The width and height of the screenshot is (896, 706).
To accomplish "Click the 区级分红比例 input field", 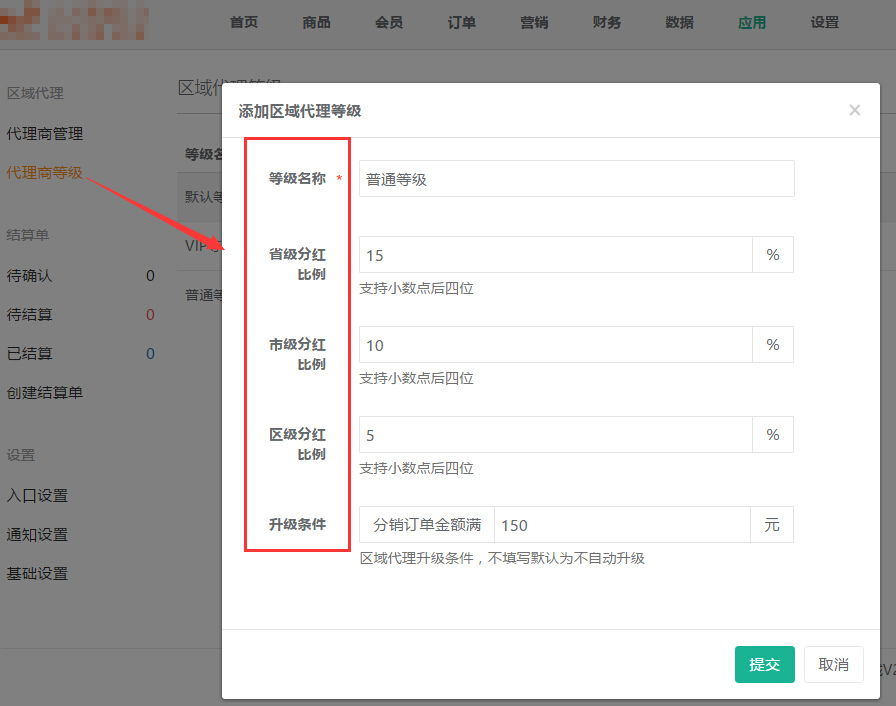I will pyautogui.click(x=555, y=435).
